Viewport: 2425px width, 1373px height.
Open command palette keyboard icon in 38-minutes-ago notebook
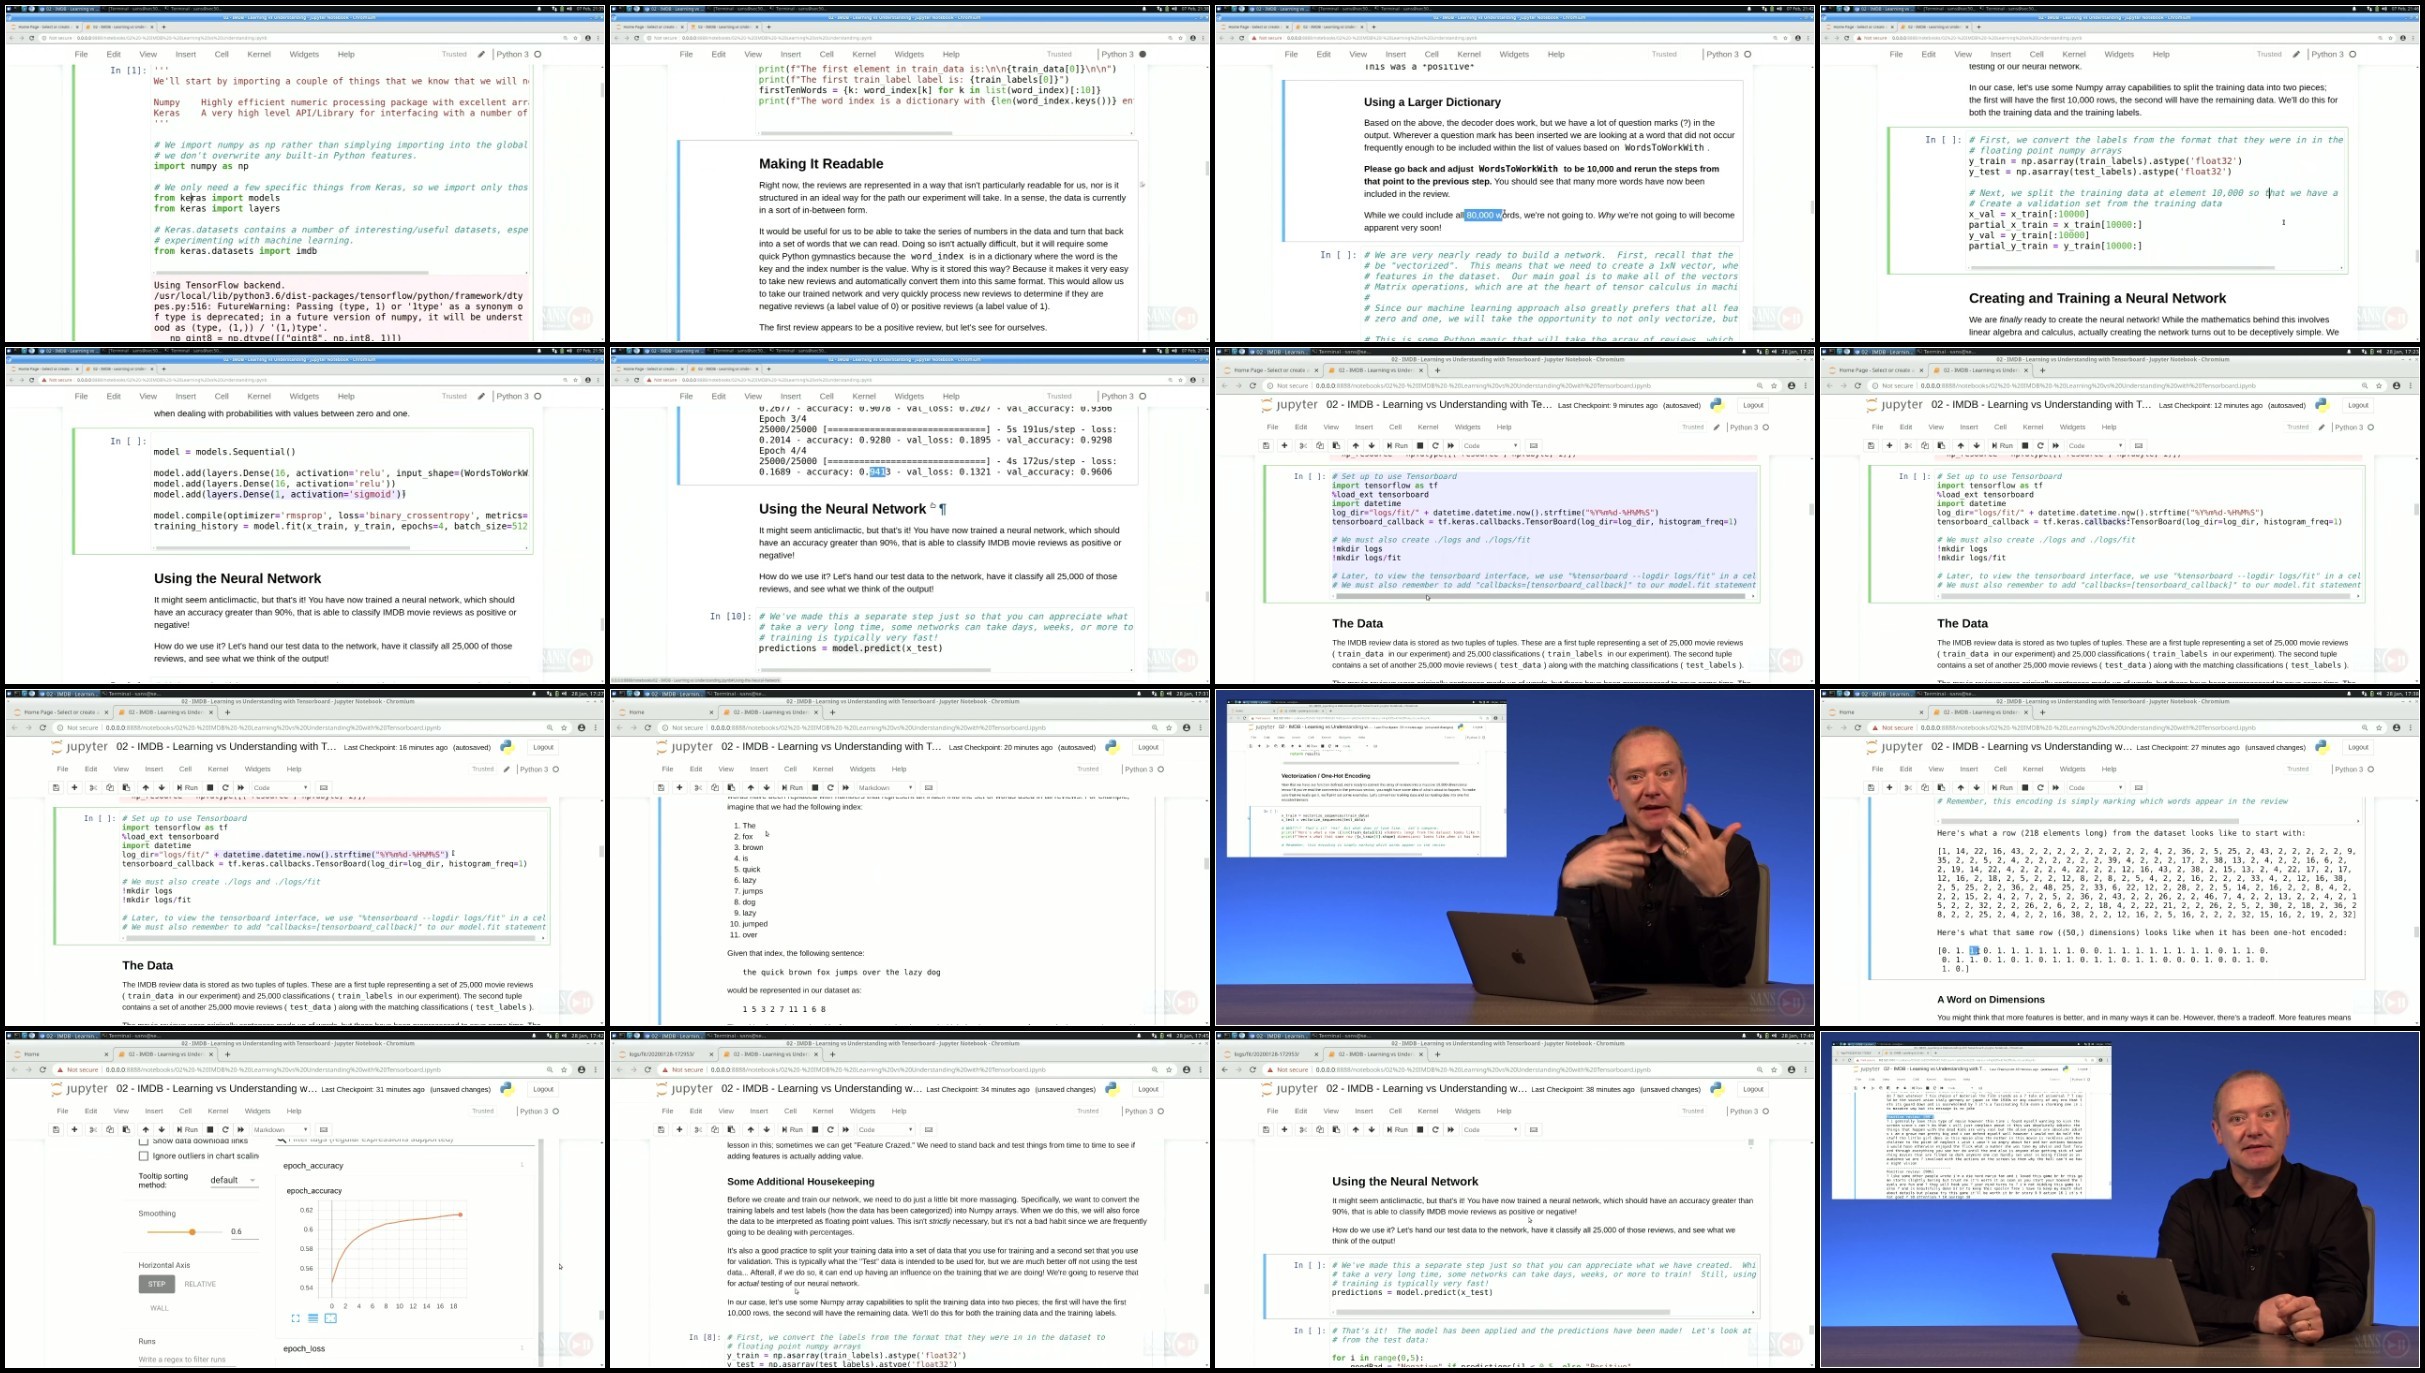tap(1534, 1130)
